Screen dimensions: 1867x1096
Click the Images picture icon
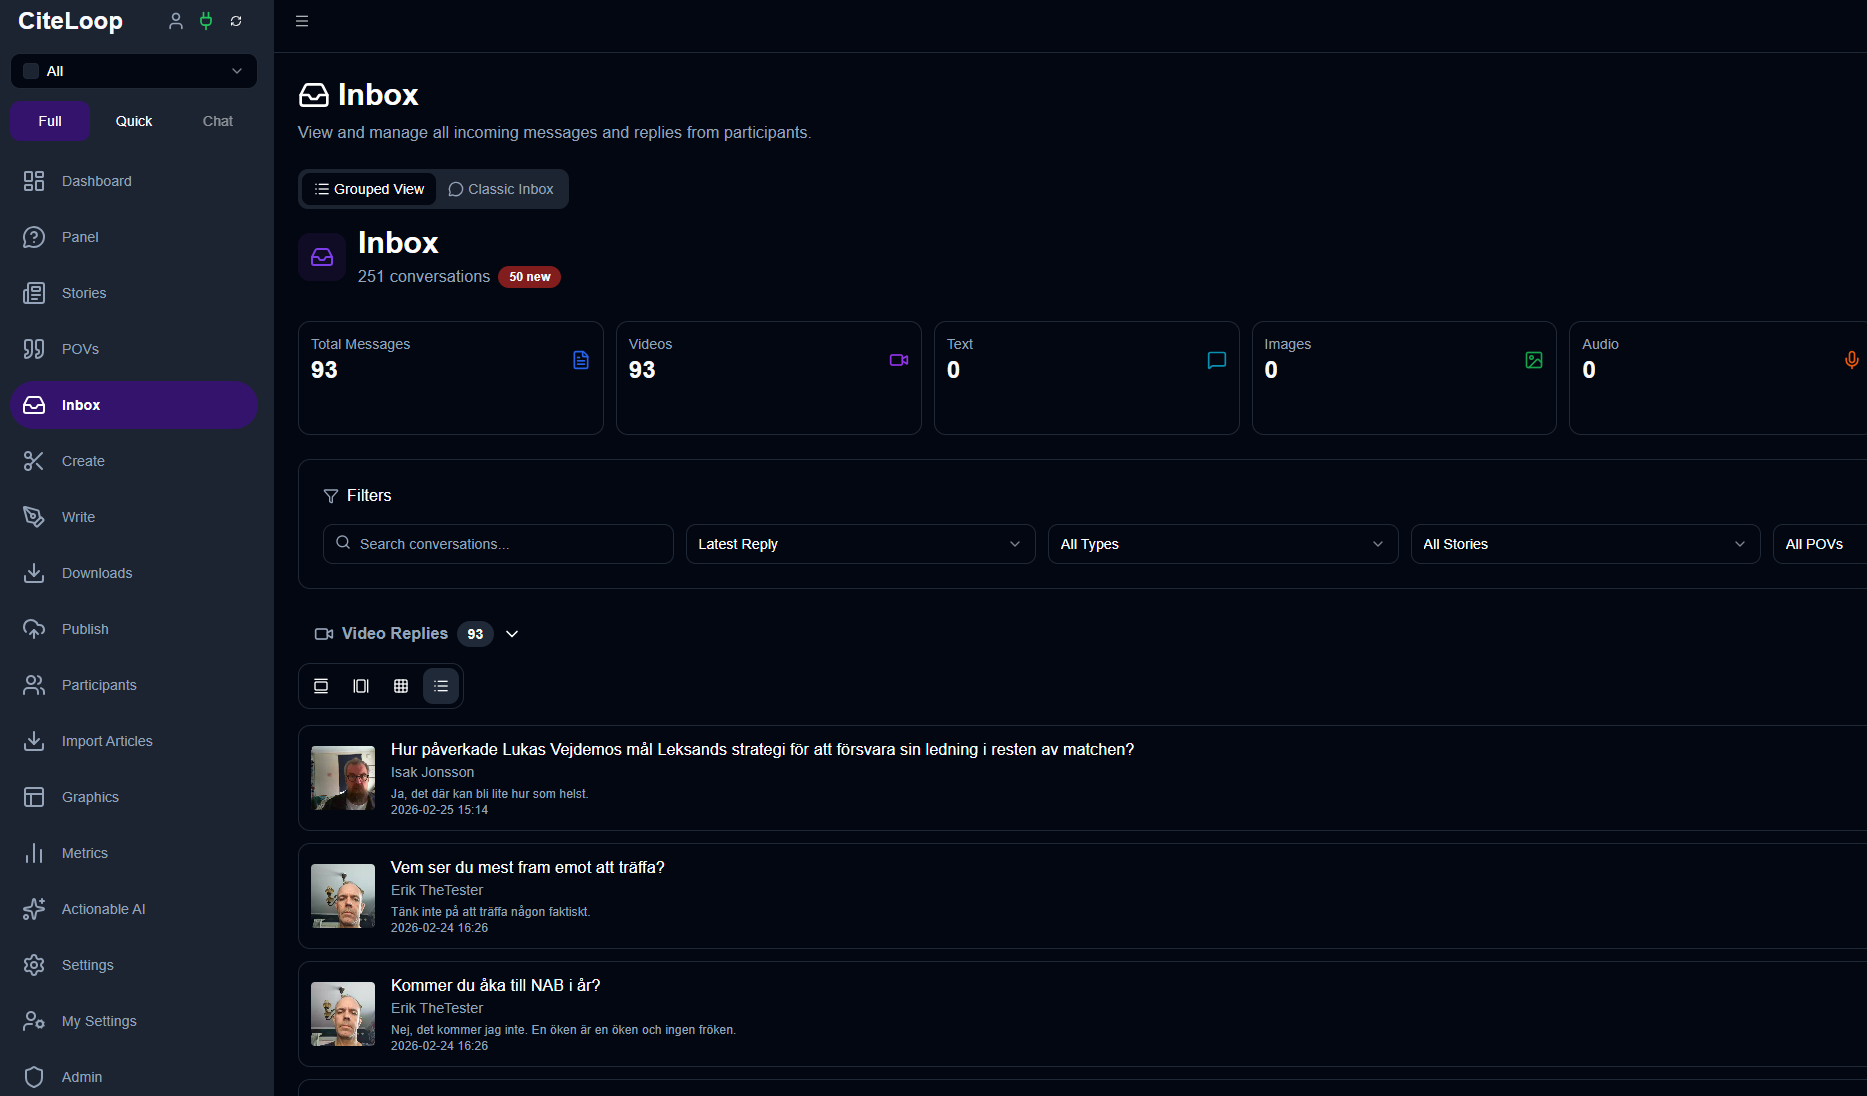click(1534, 360)
